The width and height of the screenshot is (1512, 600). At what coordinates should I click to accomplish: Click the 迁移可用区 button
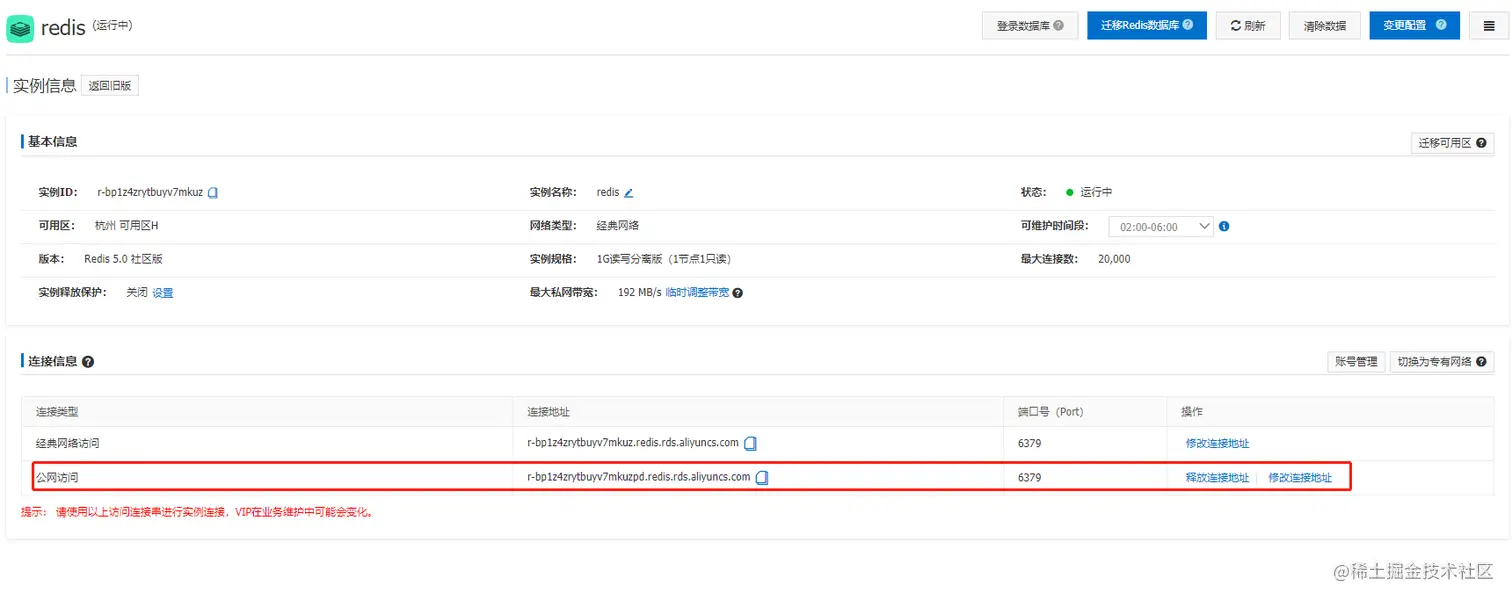[x=1452, y=143]
